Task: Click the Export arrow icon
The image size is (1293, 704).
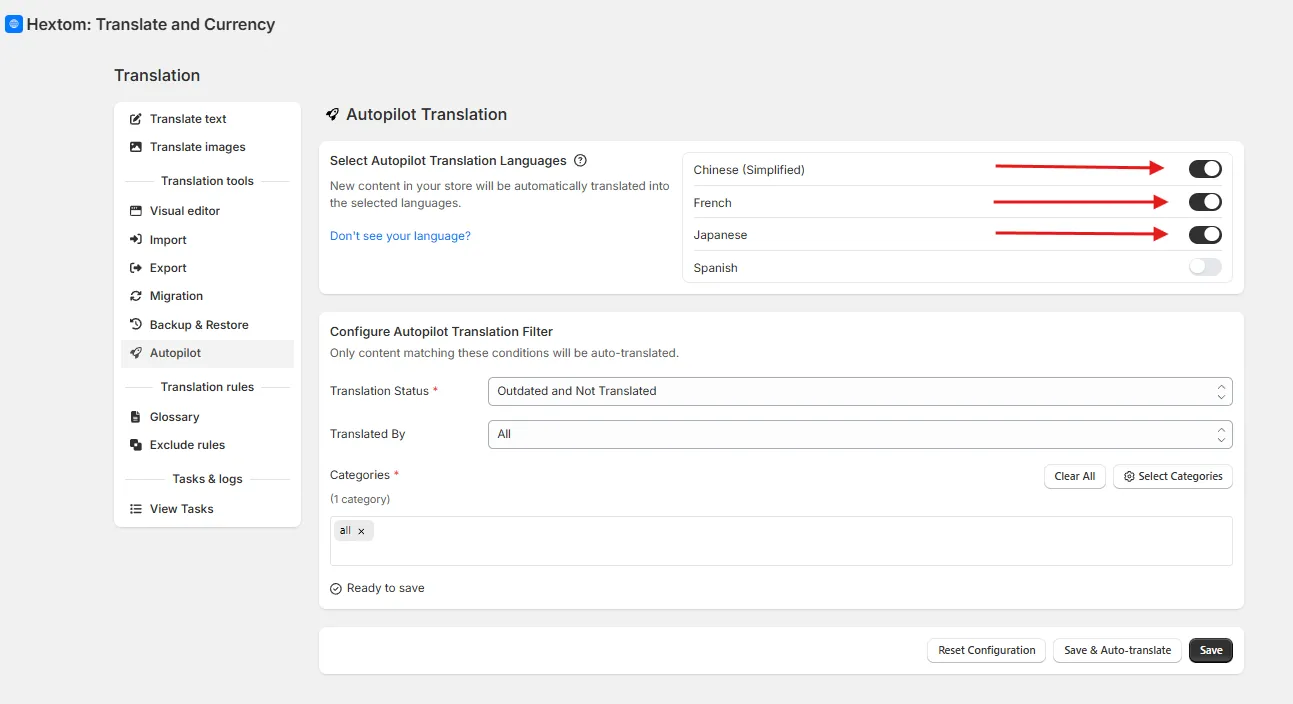Action: (x=136, y=268)
